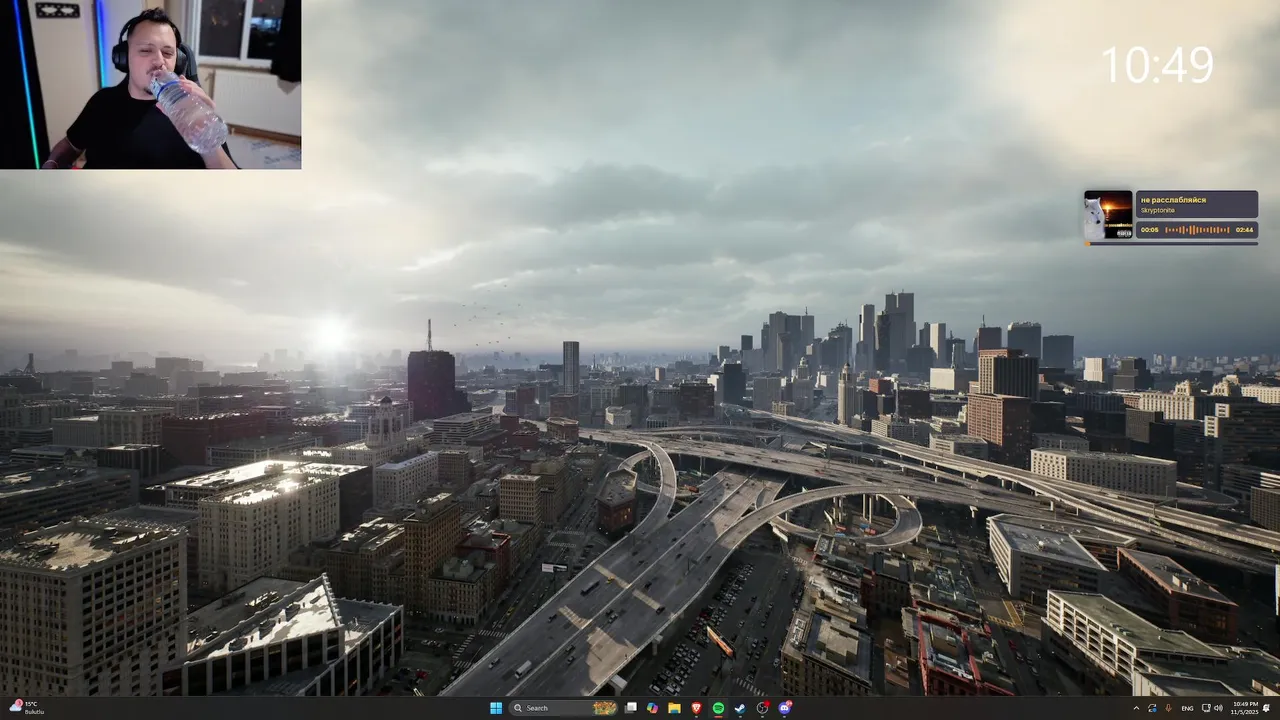Open the weather widget showing 15°C
Viewport: 1280px width, 720px height.
[x=26, y=708]
